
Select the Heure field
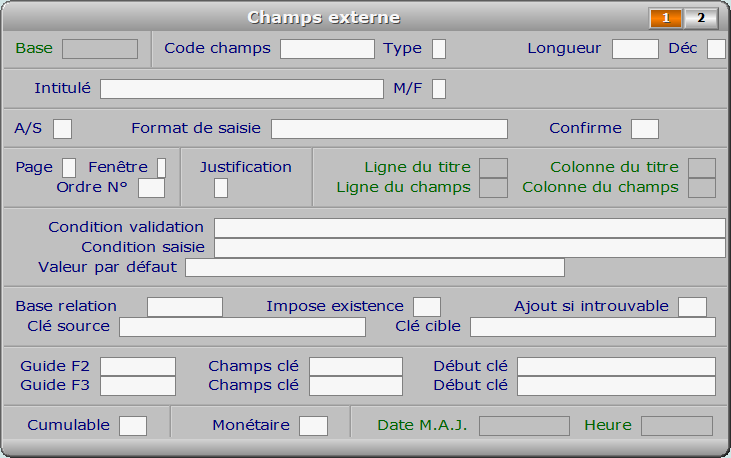(x=677, y=426)
